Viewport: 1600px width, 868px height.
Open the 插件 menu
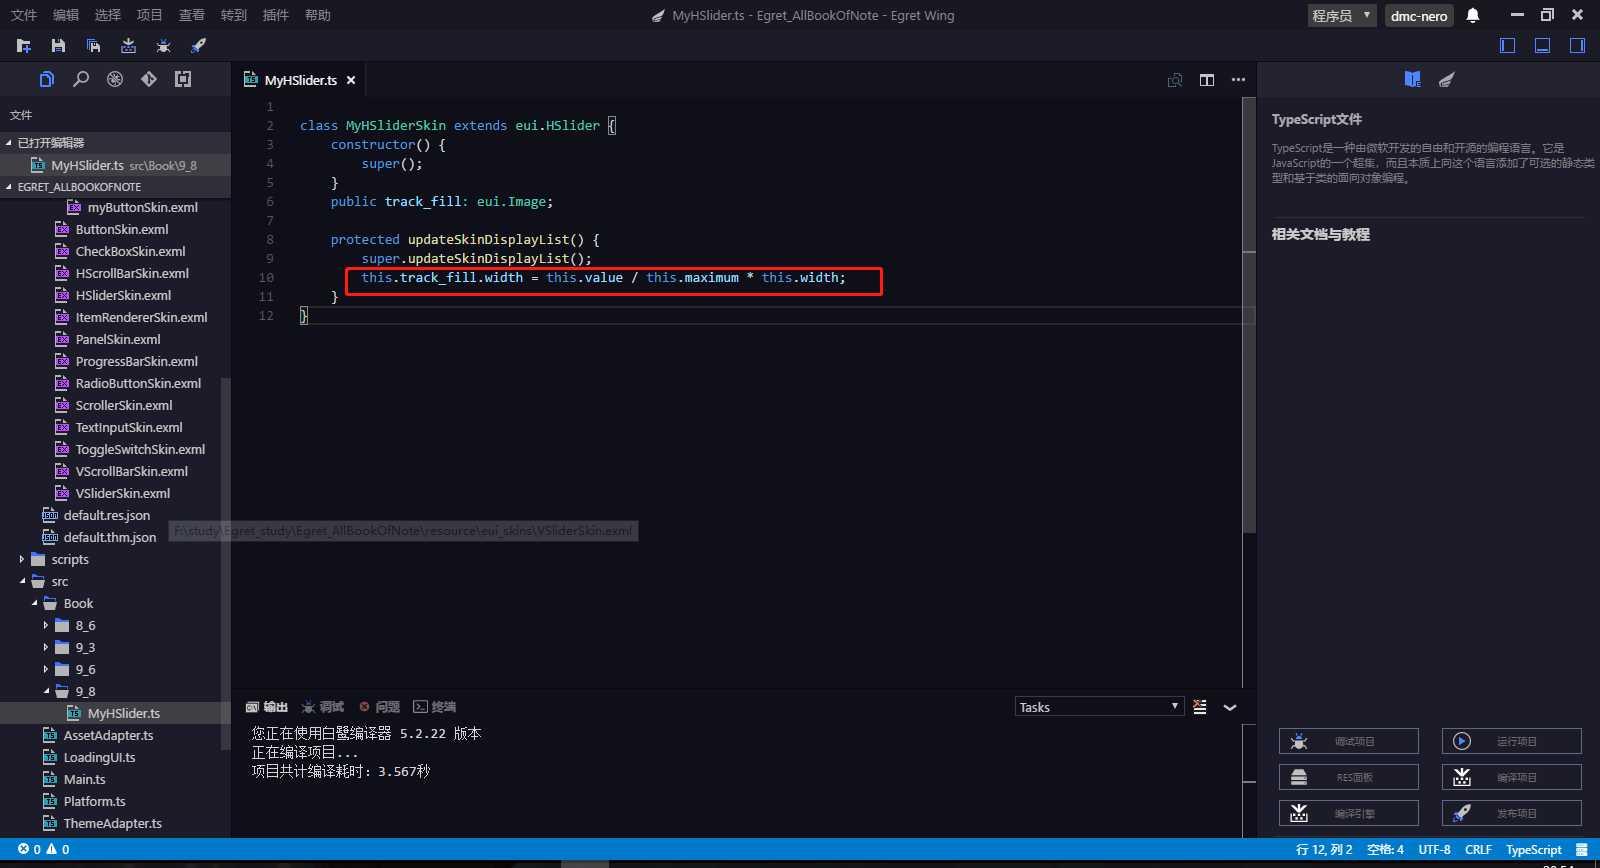coord(276,15)
